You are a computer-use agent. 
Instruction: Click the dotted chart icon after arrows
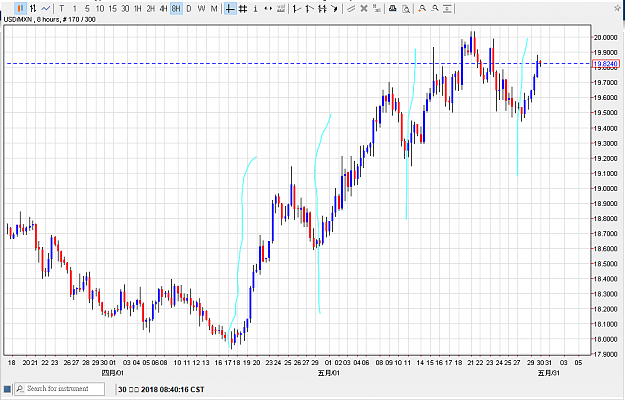281,9
